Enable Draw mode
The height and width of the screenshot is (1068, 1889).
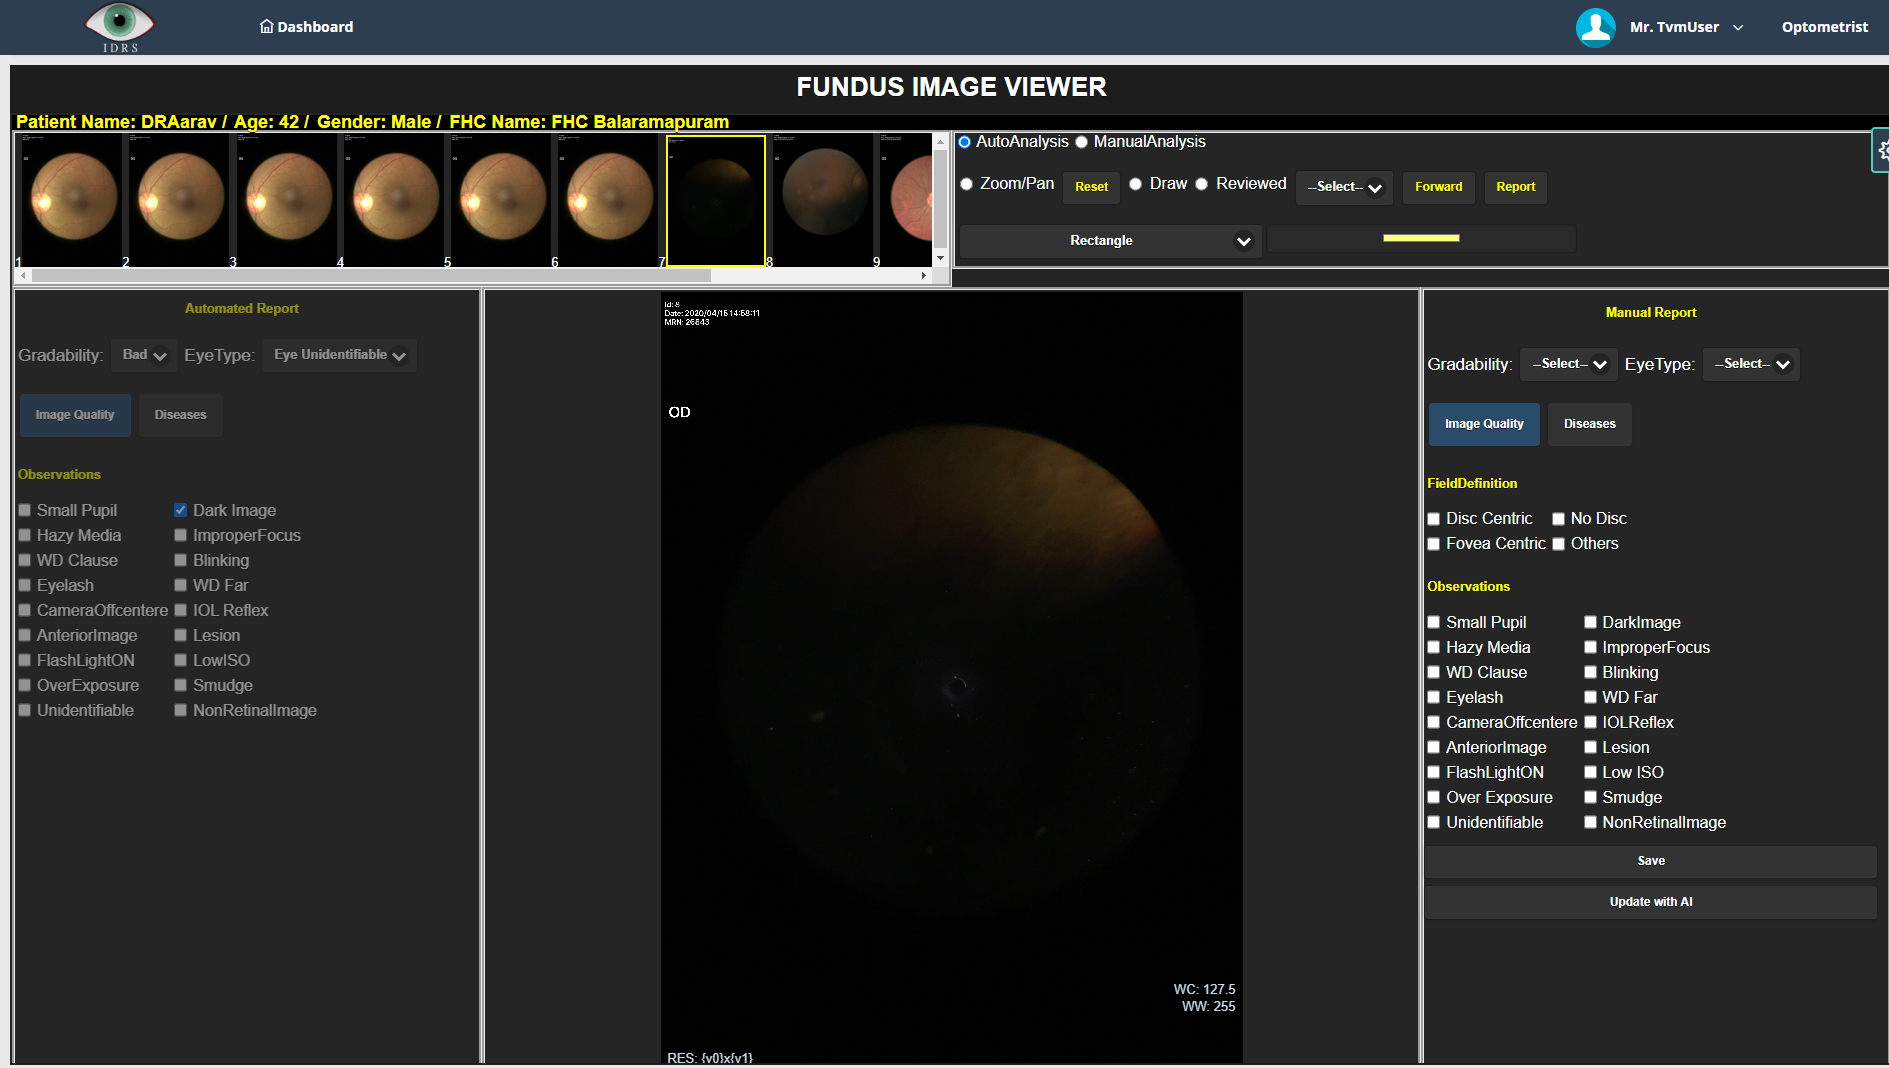1136,184
